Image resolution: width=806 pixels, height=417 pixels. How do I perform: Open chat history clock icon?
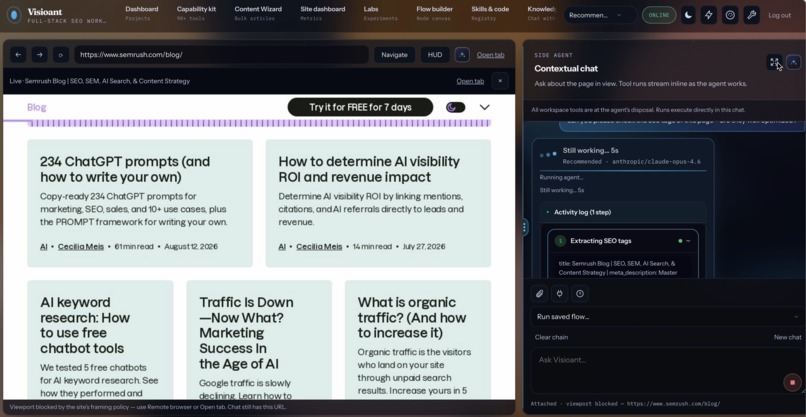(x=580, y=294)
